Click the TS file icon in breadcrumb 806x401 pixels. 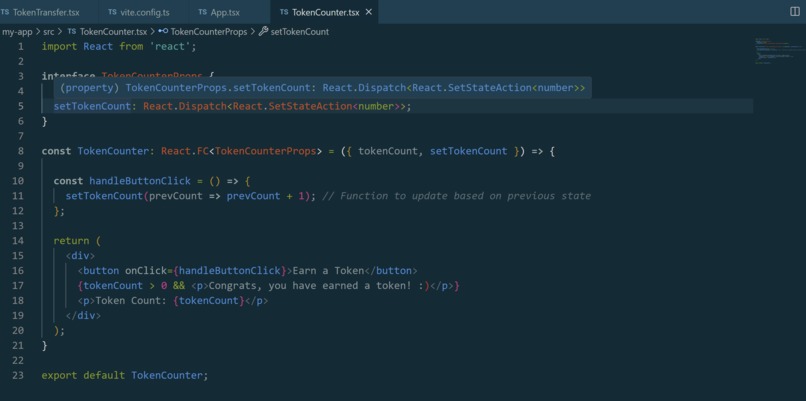point(72,31)
